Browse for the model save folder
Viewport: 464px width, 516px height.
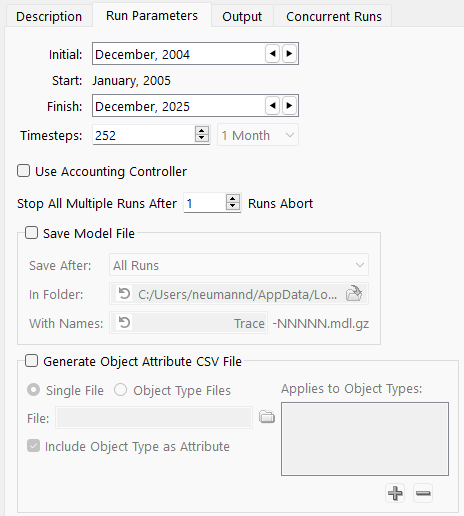pos(354,294)
